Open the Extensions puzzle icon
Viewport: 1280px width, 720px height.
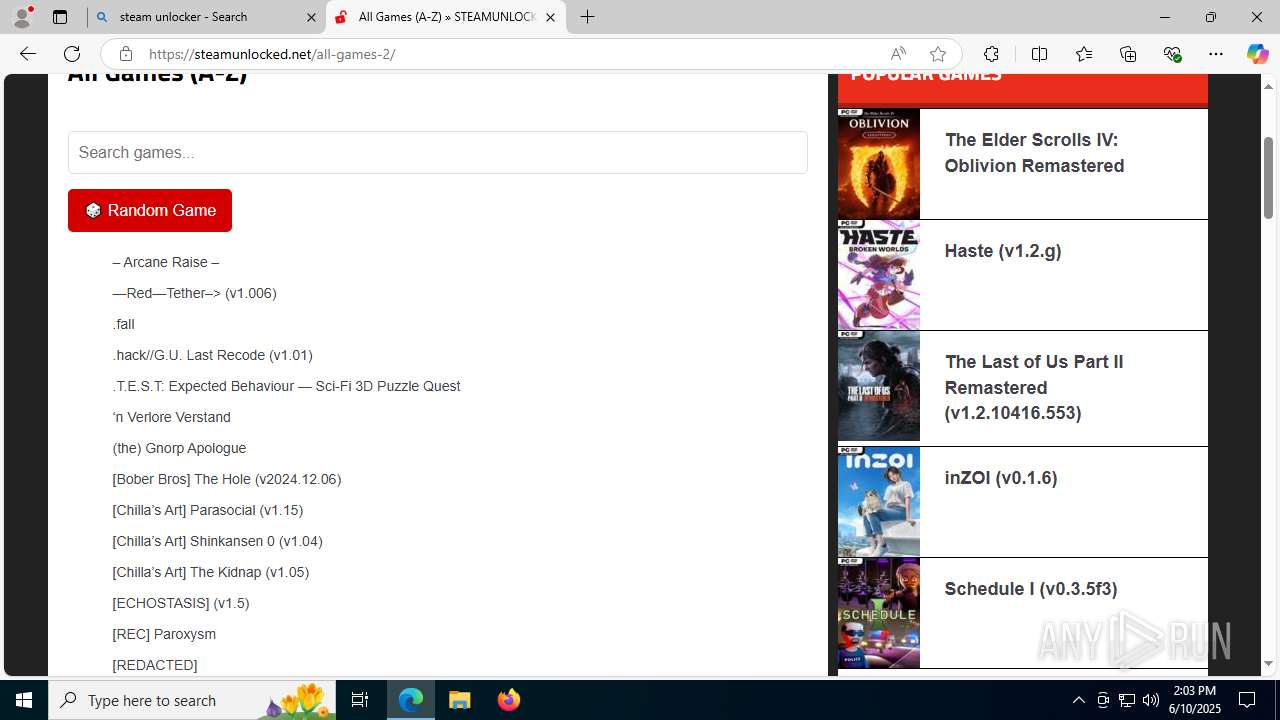[991, 54]
